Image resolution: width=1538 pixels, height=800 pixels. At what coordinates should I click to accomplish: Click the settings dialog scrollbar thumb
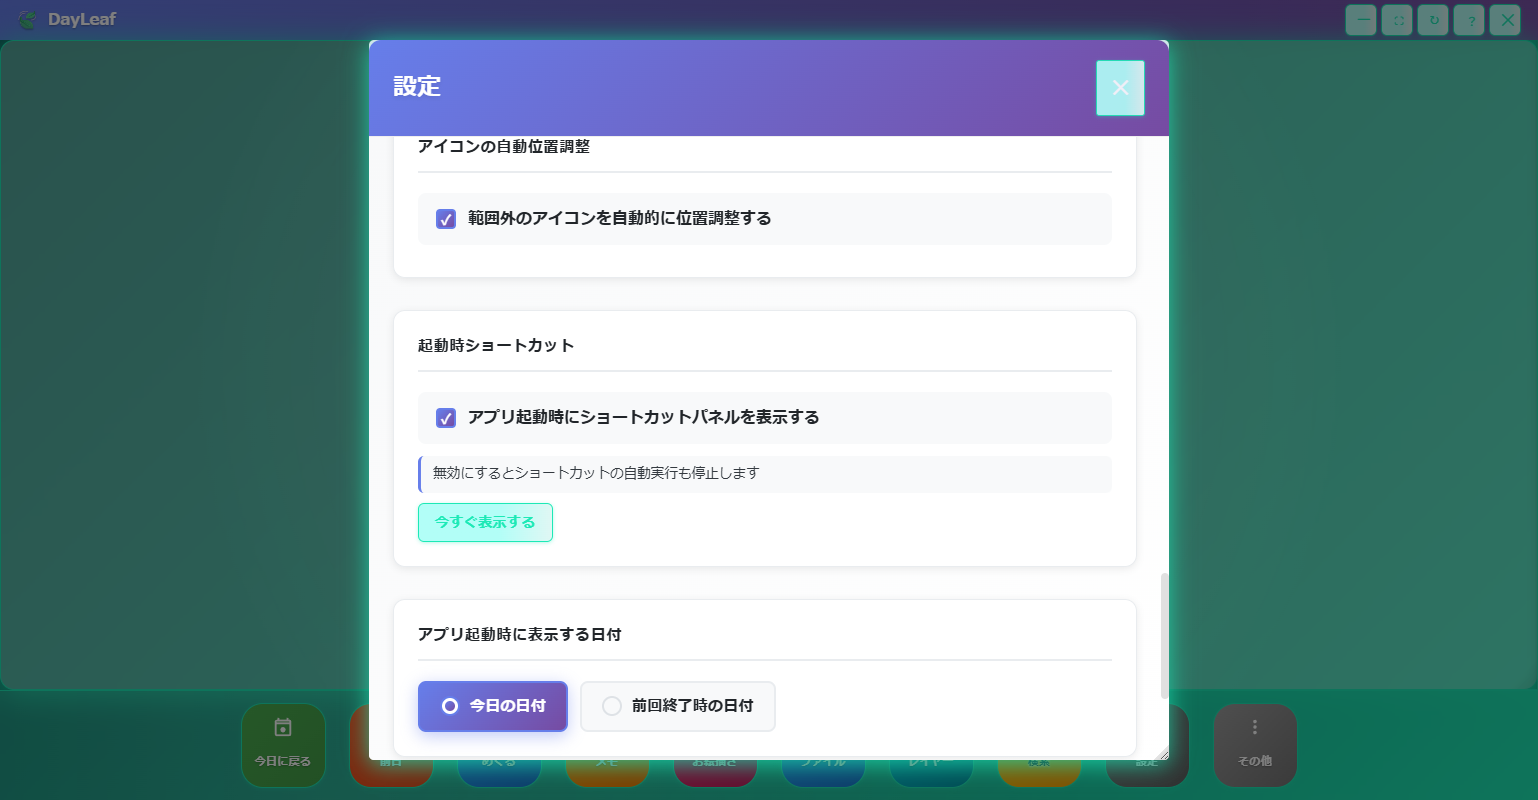coord(1164,635)
